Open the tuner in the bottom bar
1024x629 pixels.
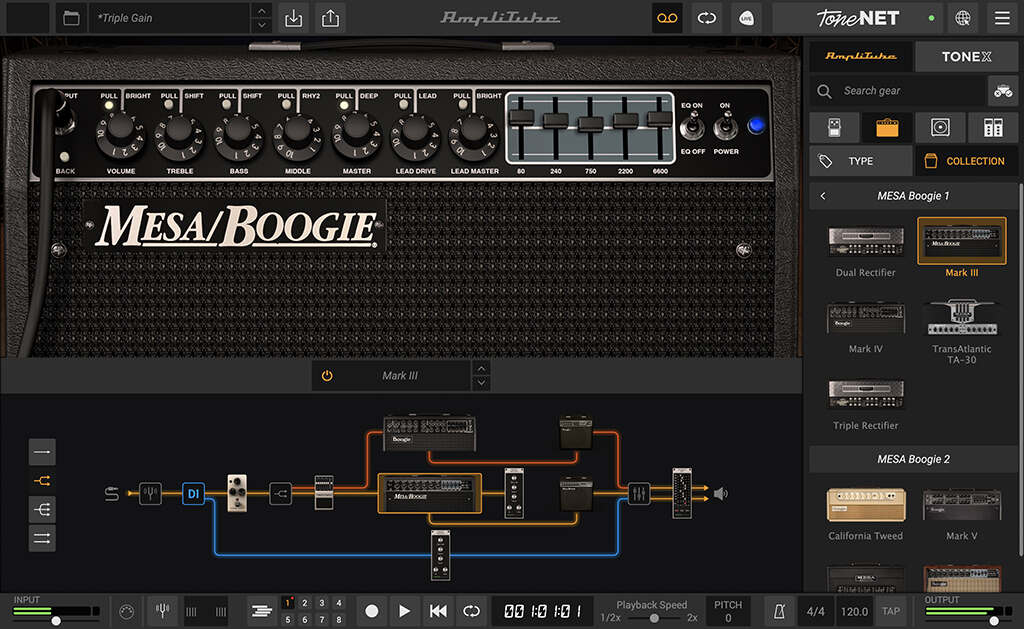[162, 610]
